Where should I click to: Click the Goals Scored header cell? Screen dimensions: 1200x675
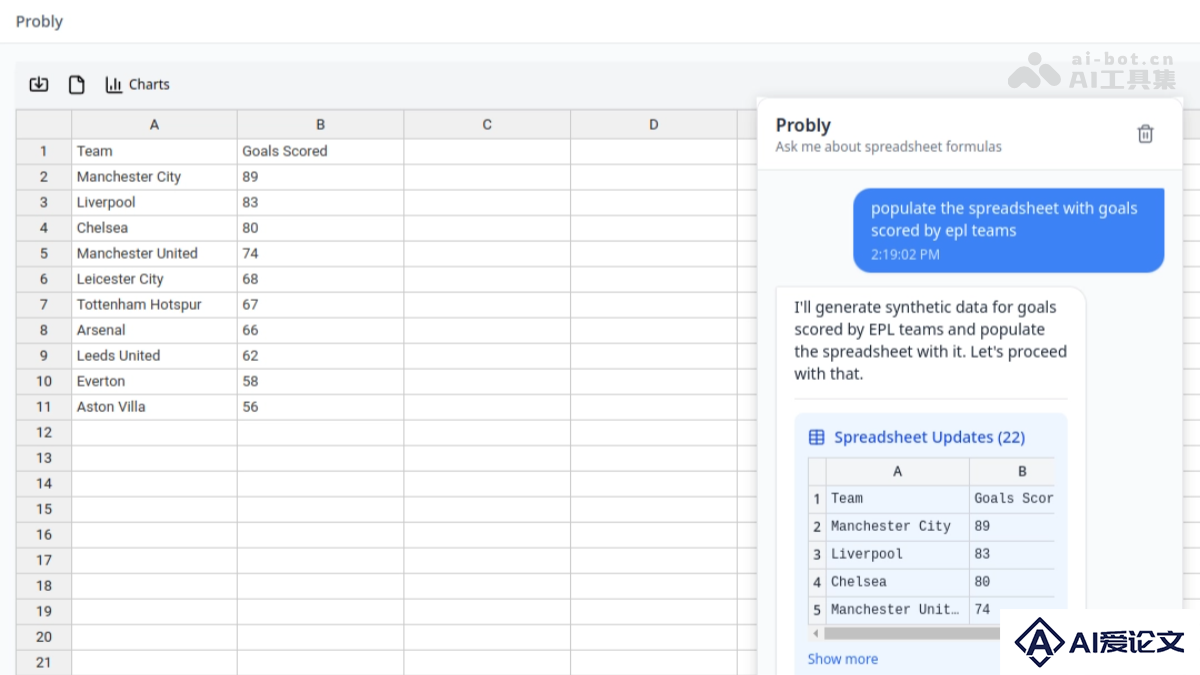click(320, 151)
